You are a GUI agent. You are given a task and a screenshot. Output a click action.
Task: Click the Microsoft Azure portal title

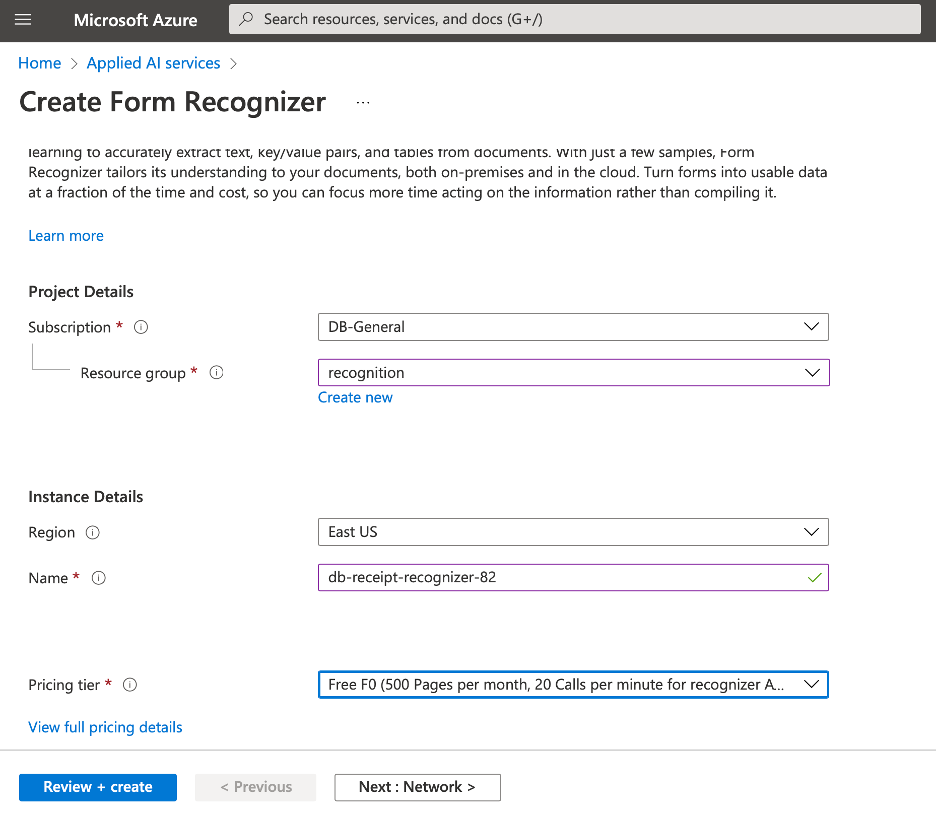(136, 20)
